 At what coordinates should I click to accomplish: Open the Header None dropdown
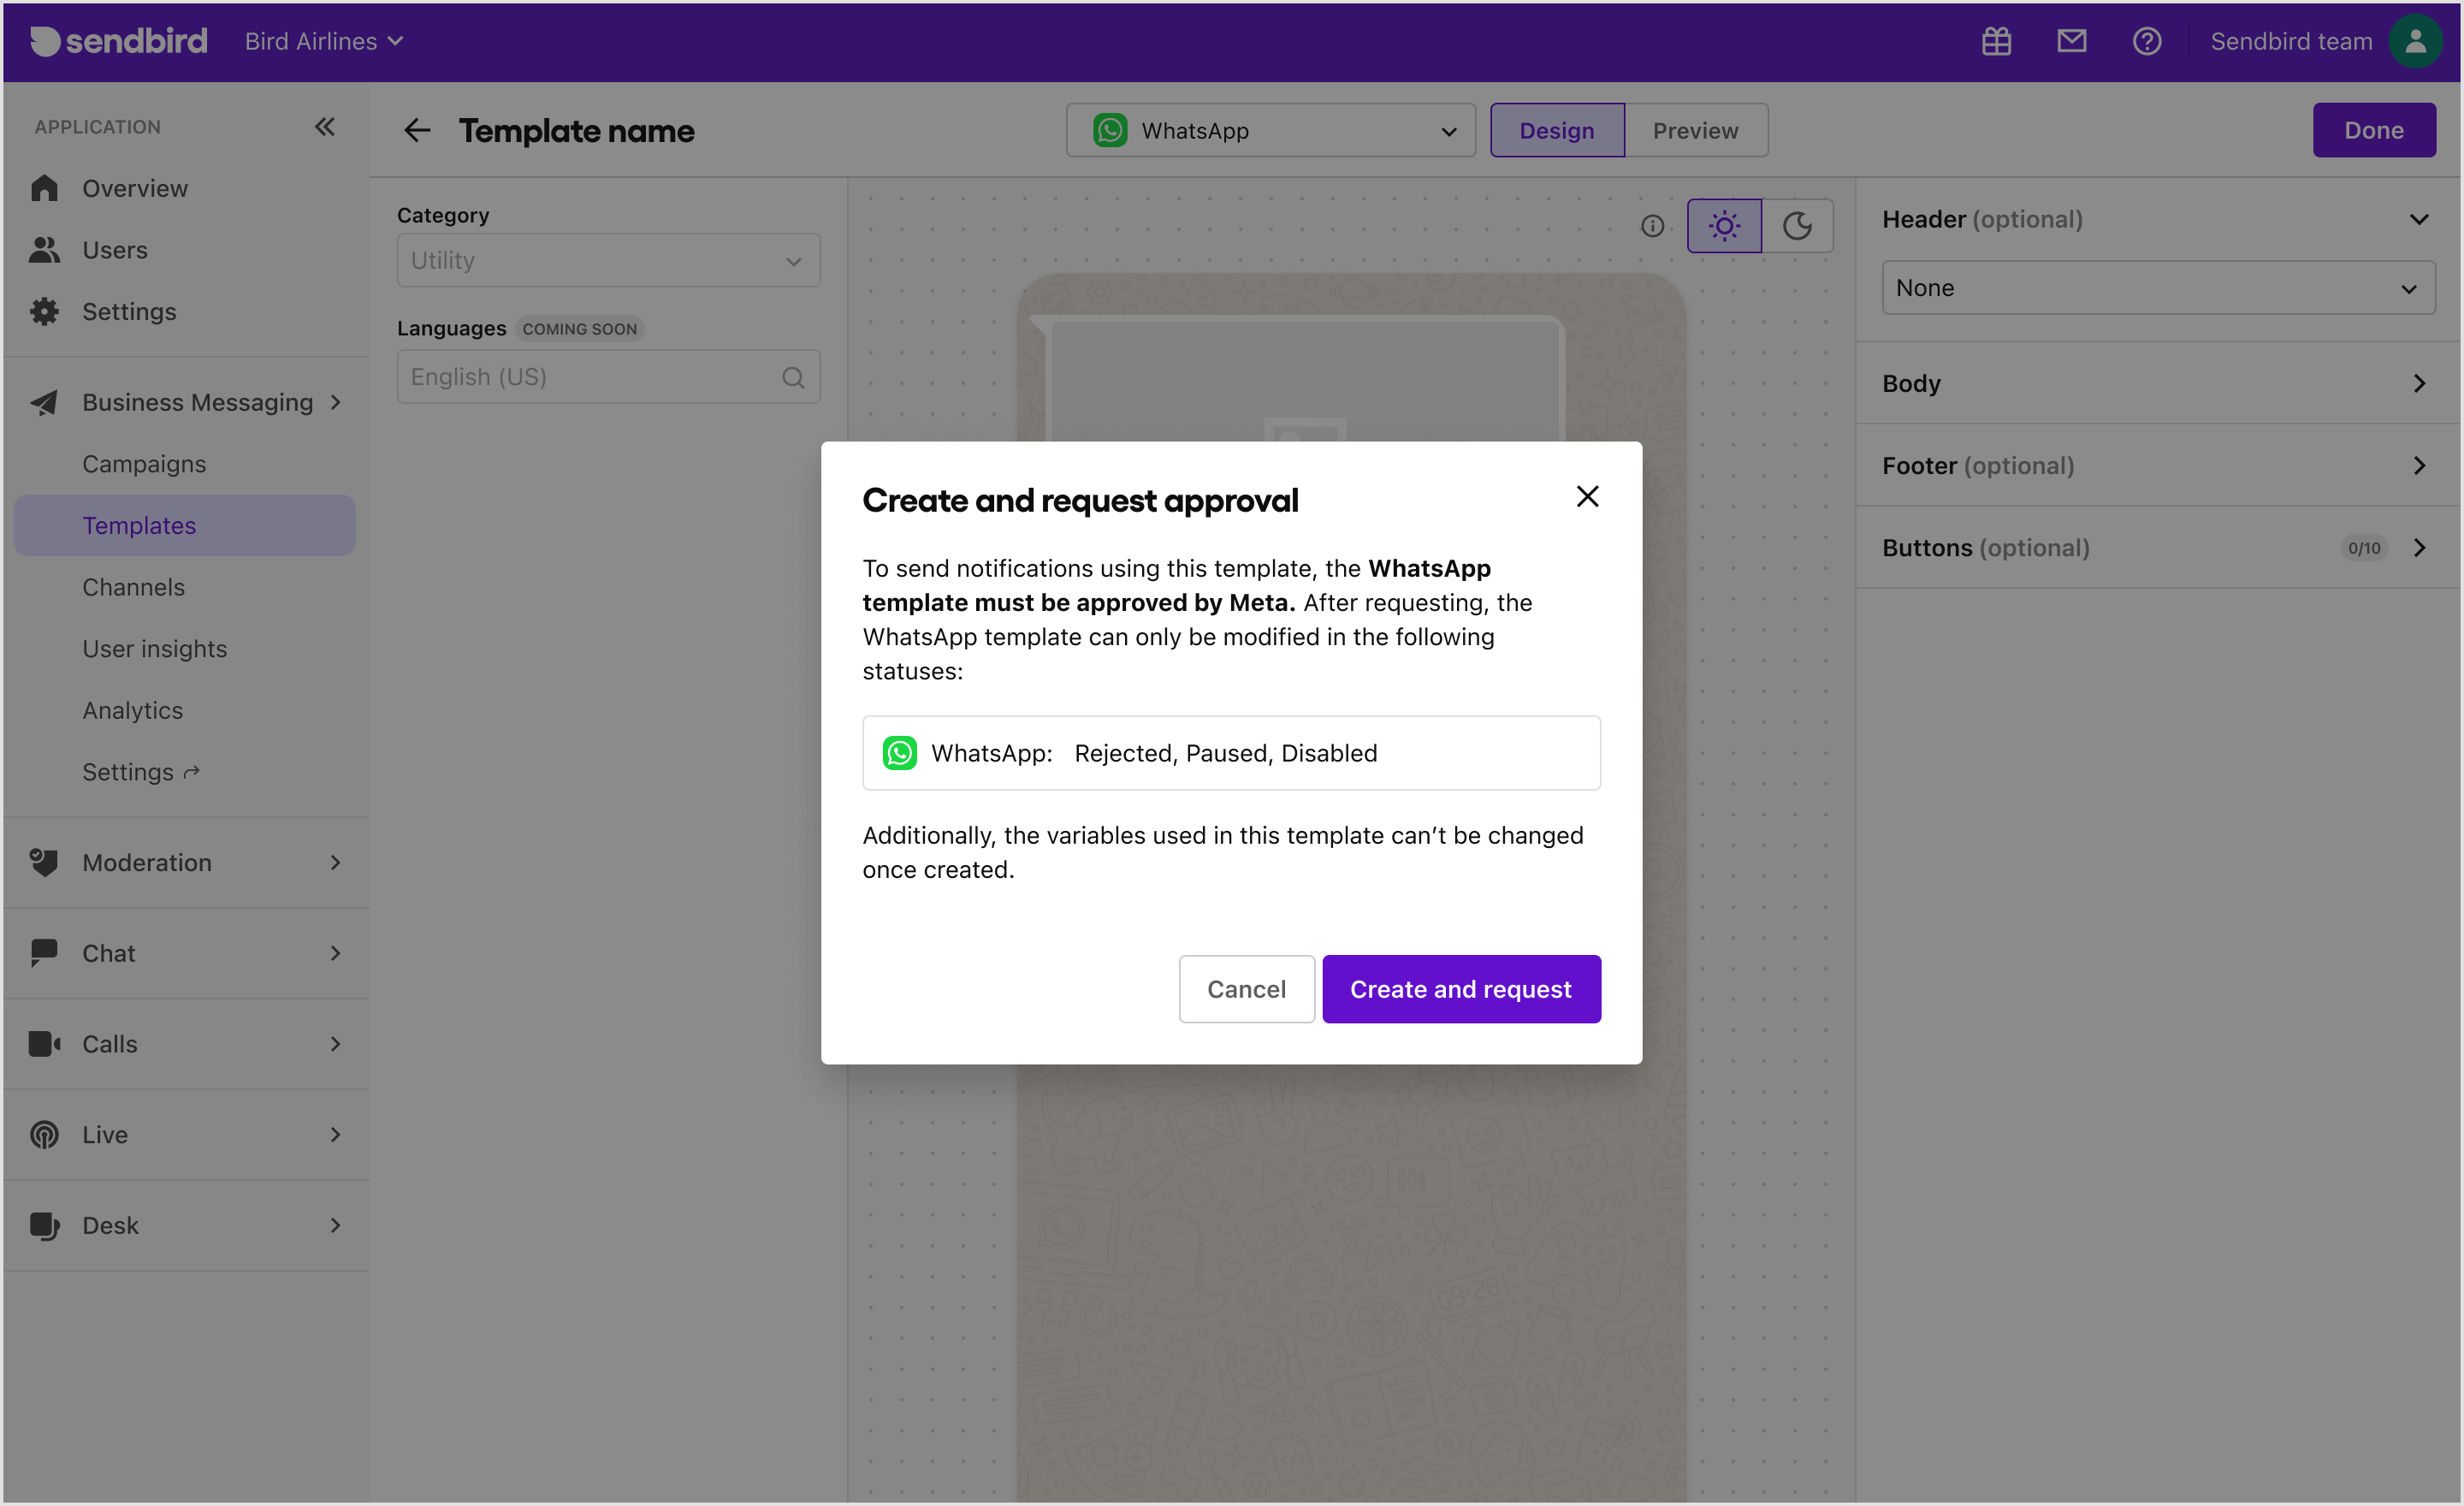[2158, 288]
